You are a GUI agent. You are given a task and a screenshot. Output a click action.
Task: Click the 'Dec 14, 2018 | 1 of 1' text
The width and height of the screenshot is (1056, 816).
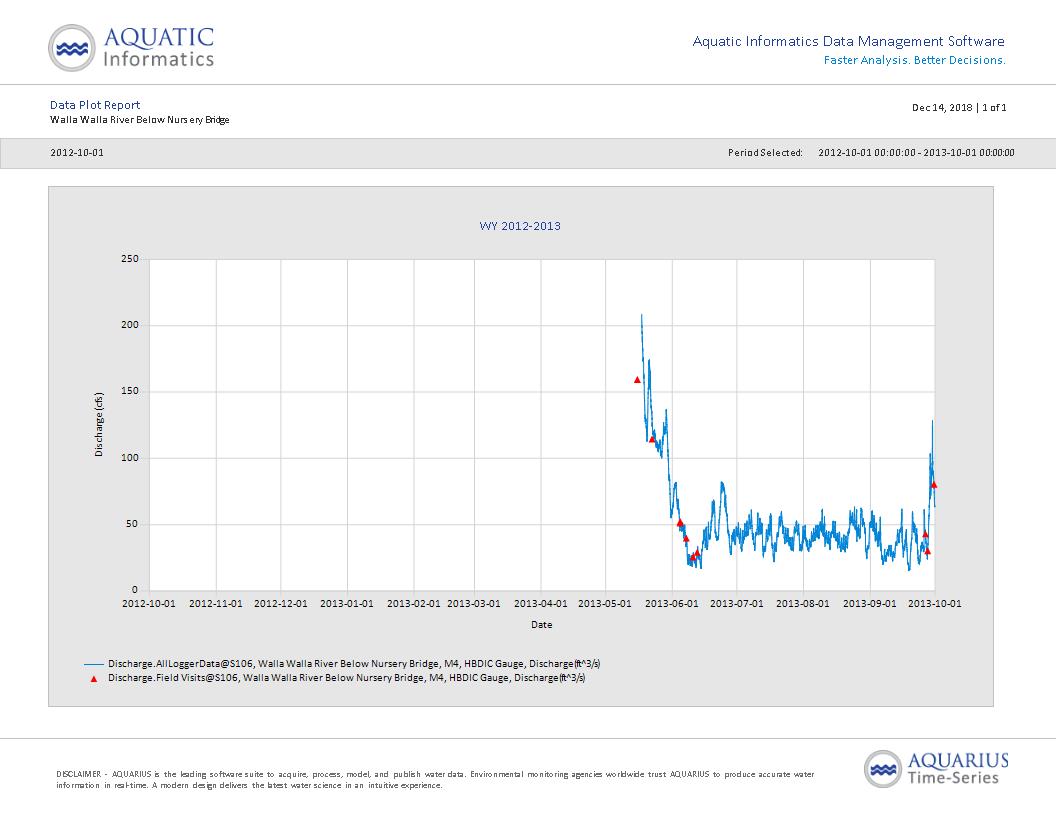pos(959,108)
